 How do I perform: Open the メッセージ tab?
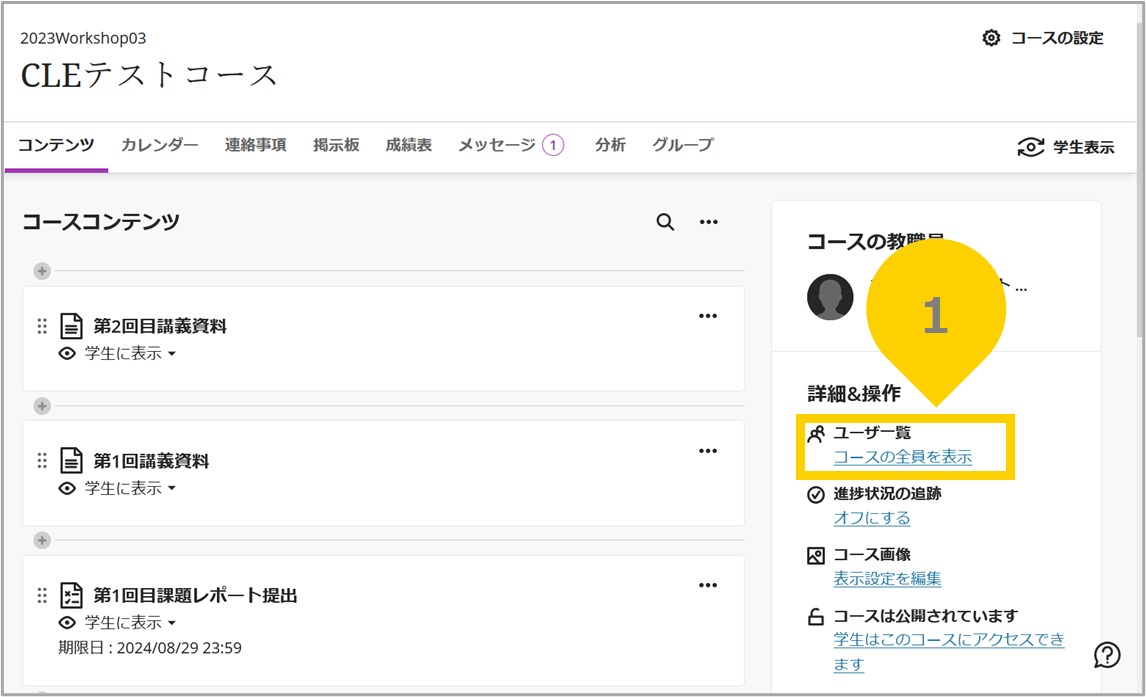[497, 145]
